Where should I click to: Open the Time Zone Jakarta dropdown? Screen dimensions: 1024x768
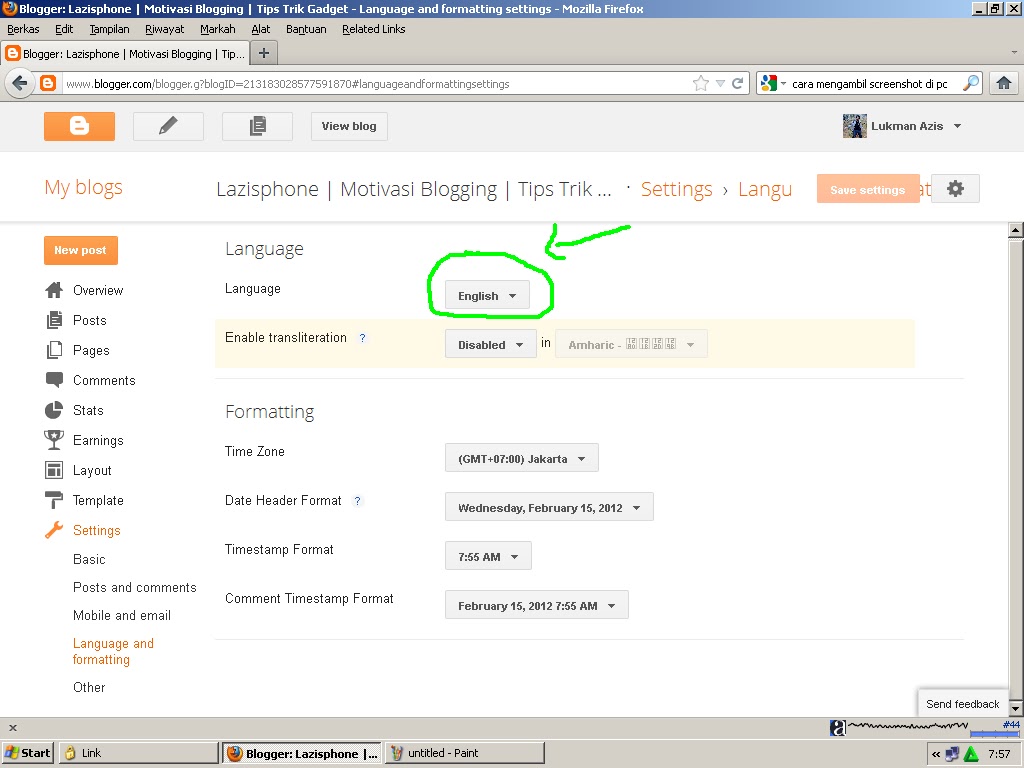pyautogui.click(x=521, y=458)
